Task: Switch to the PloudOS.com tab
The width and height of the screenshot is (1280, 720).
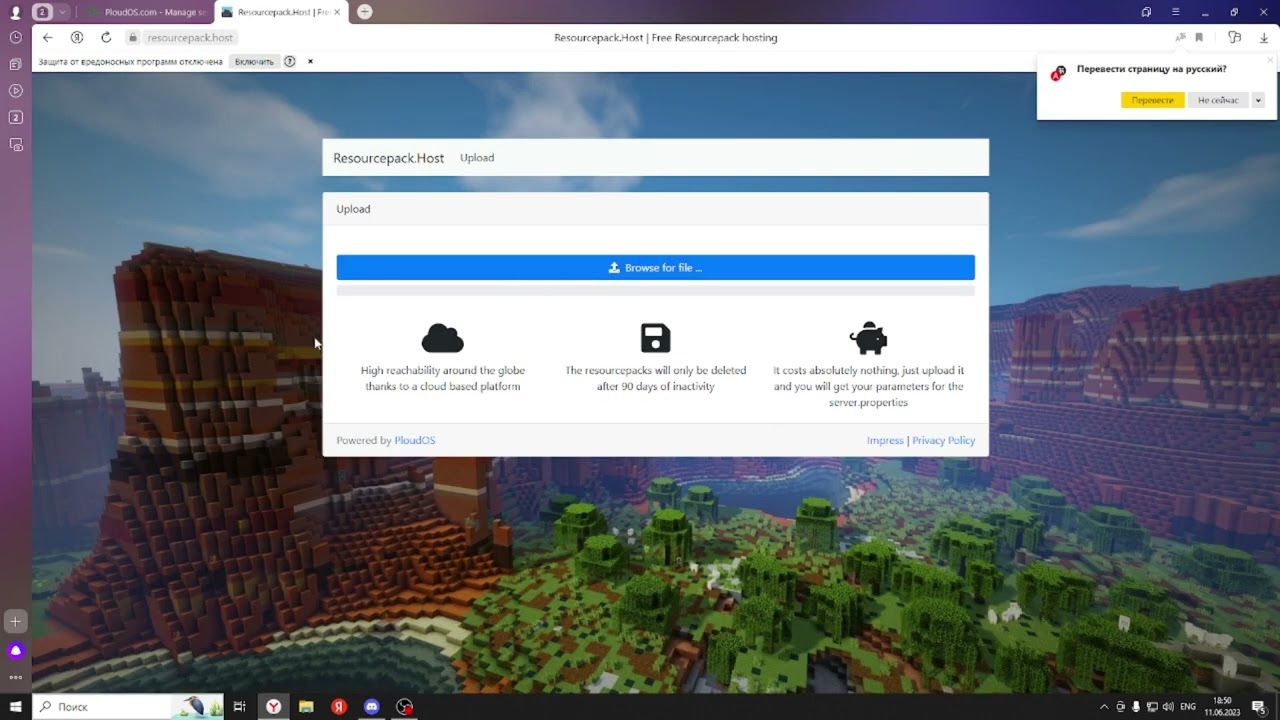Action: (147, 12)
